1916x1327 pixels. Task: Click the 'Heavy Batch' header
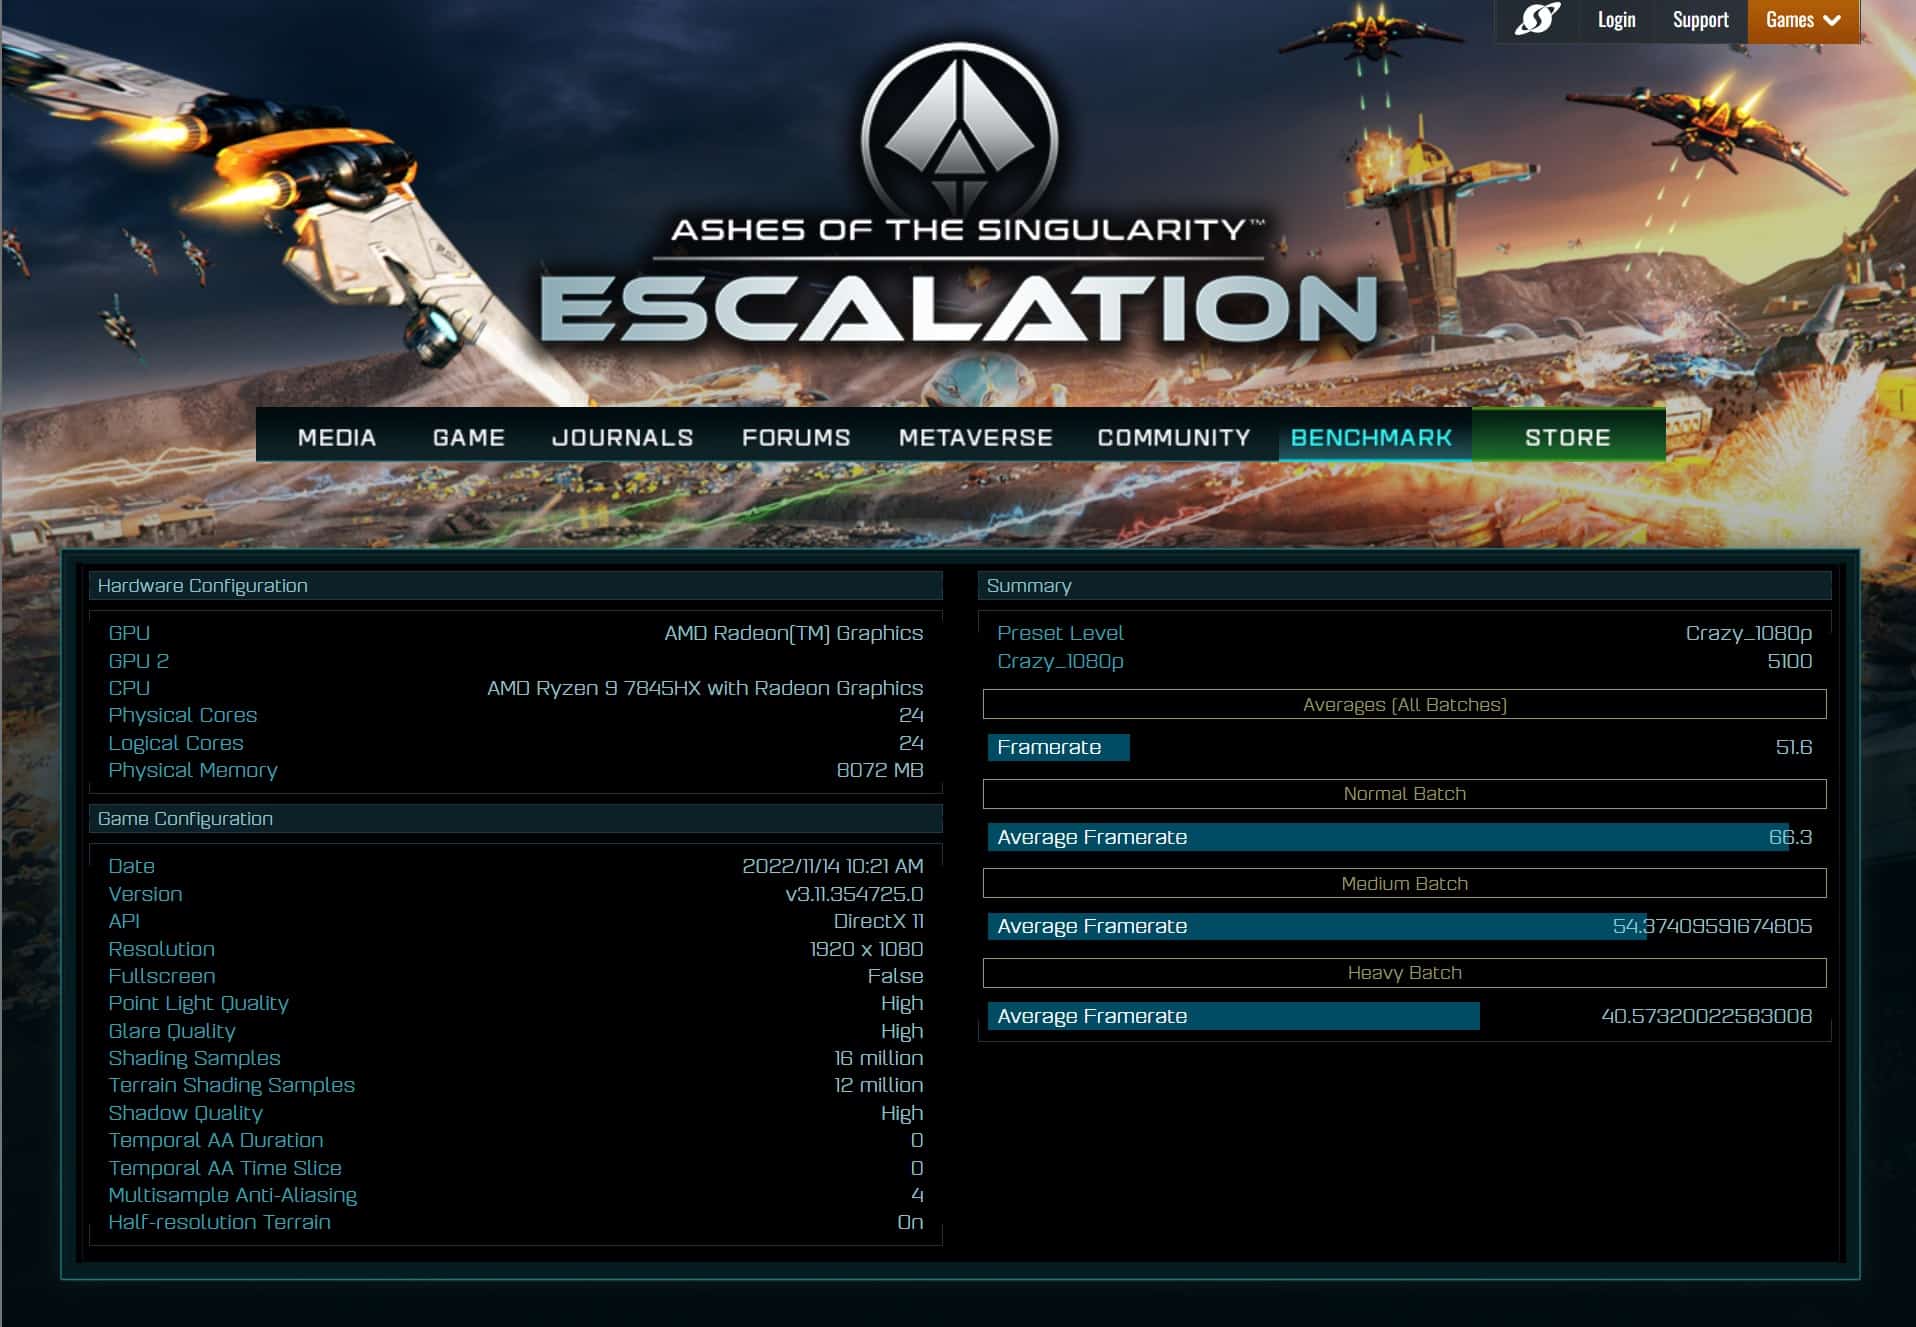(1404, 972)
